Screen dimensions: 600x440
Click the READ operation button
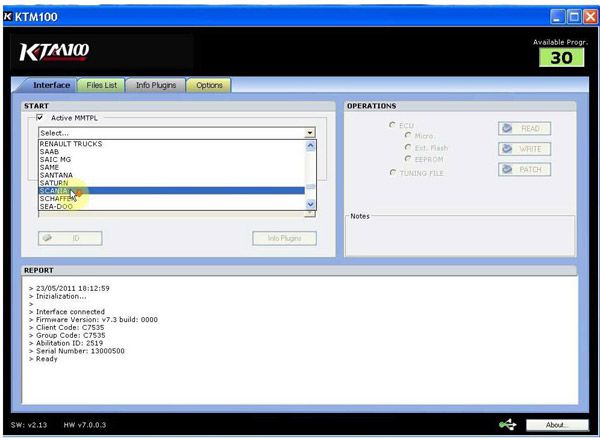point(524,129)
